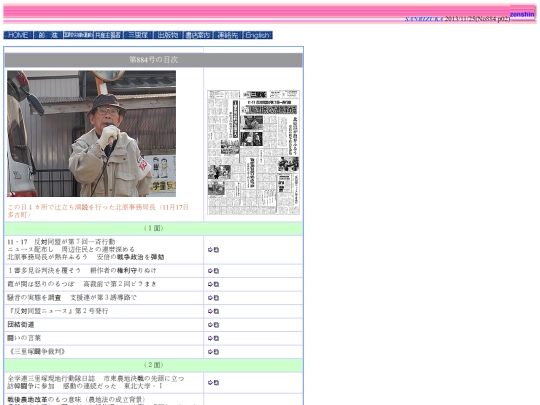Screen dimensions: 540x405
Task: Select article title 霞が関は怒りのるつぼ
Action: pos(82,284)
